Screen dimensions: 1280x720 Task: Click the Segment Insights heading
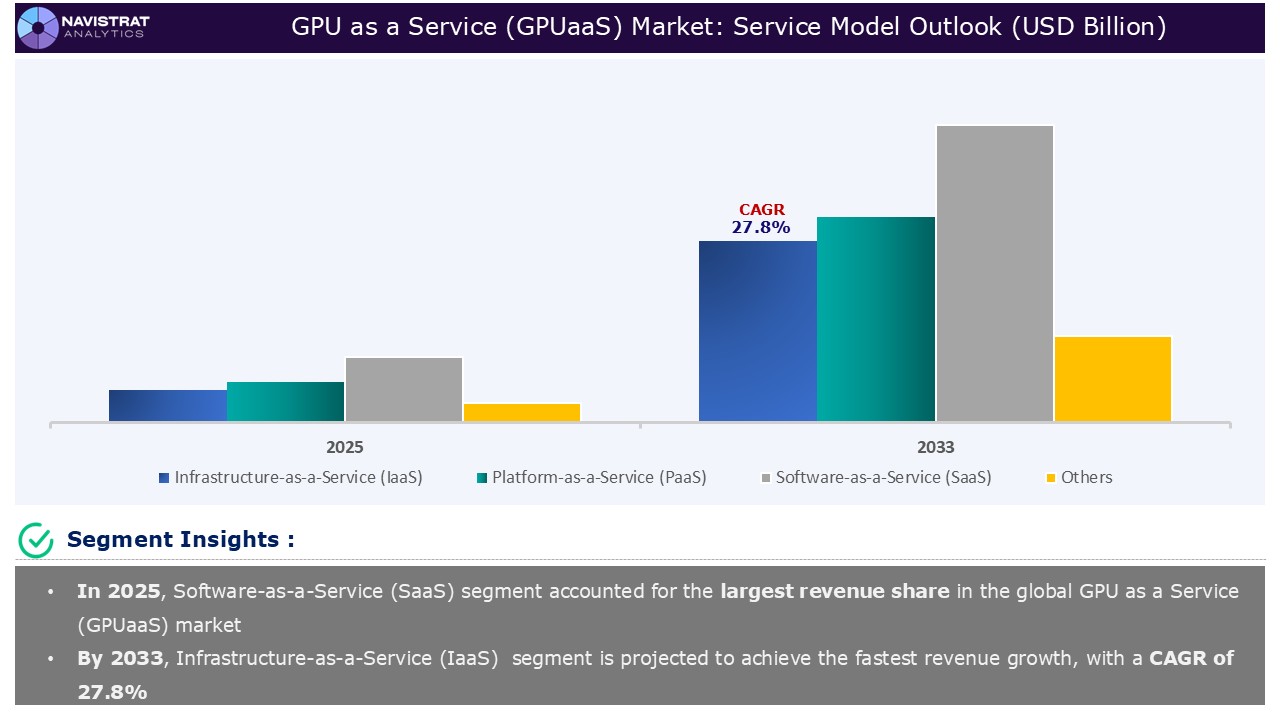coord(181,540)
